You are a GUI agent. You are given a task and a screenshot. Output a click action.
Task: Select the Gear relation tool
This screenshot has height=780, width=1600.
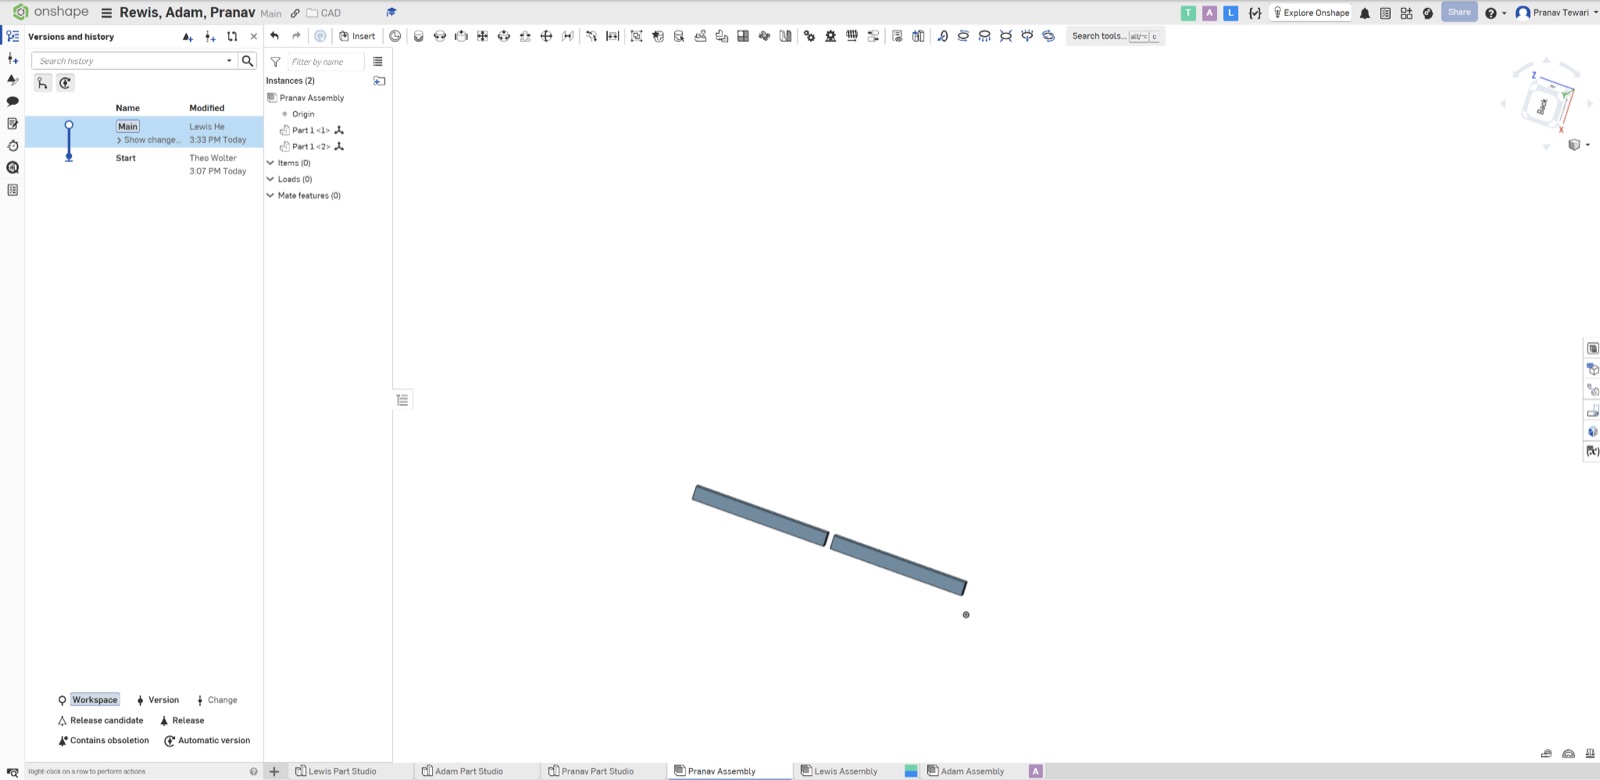809,36
